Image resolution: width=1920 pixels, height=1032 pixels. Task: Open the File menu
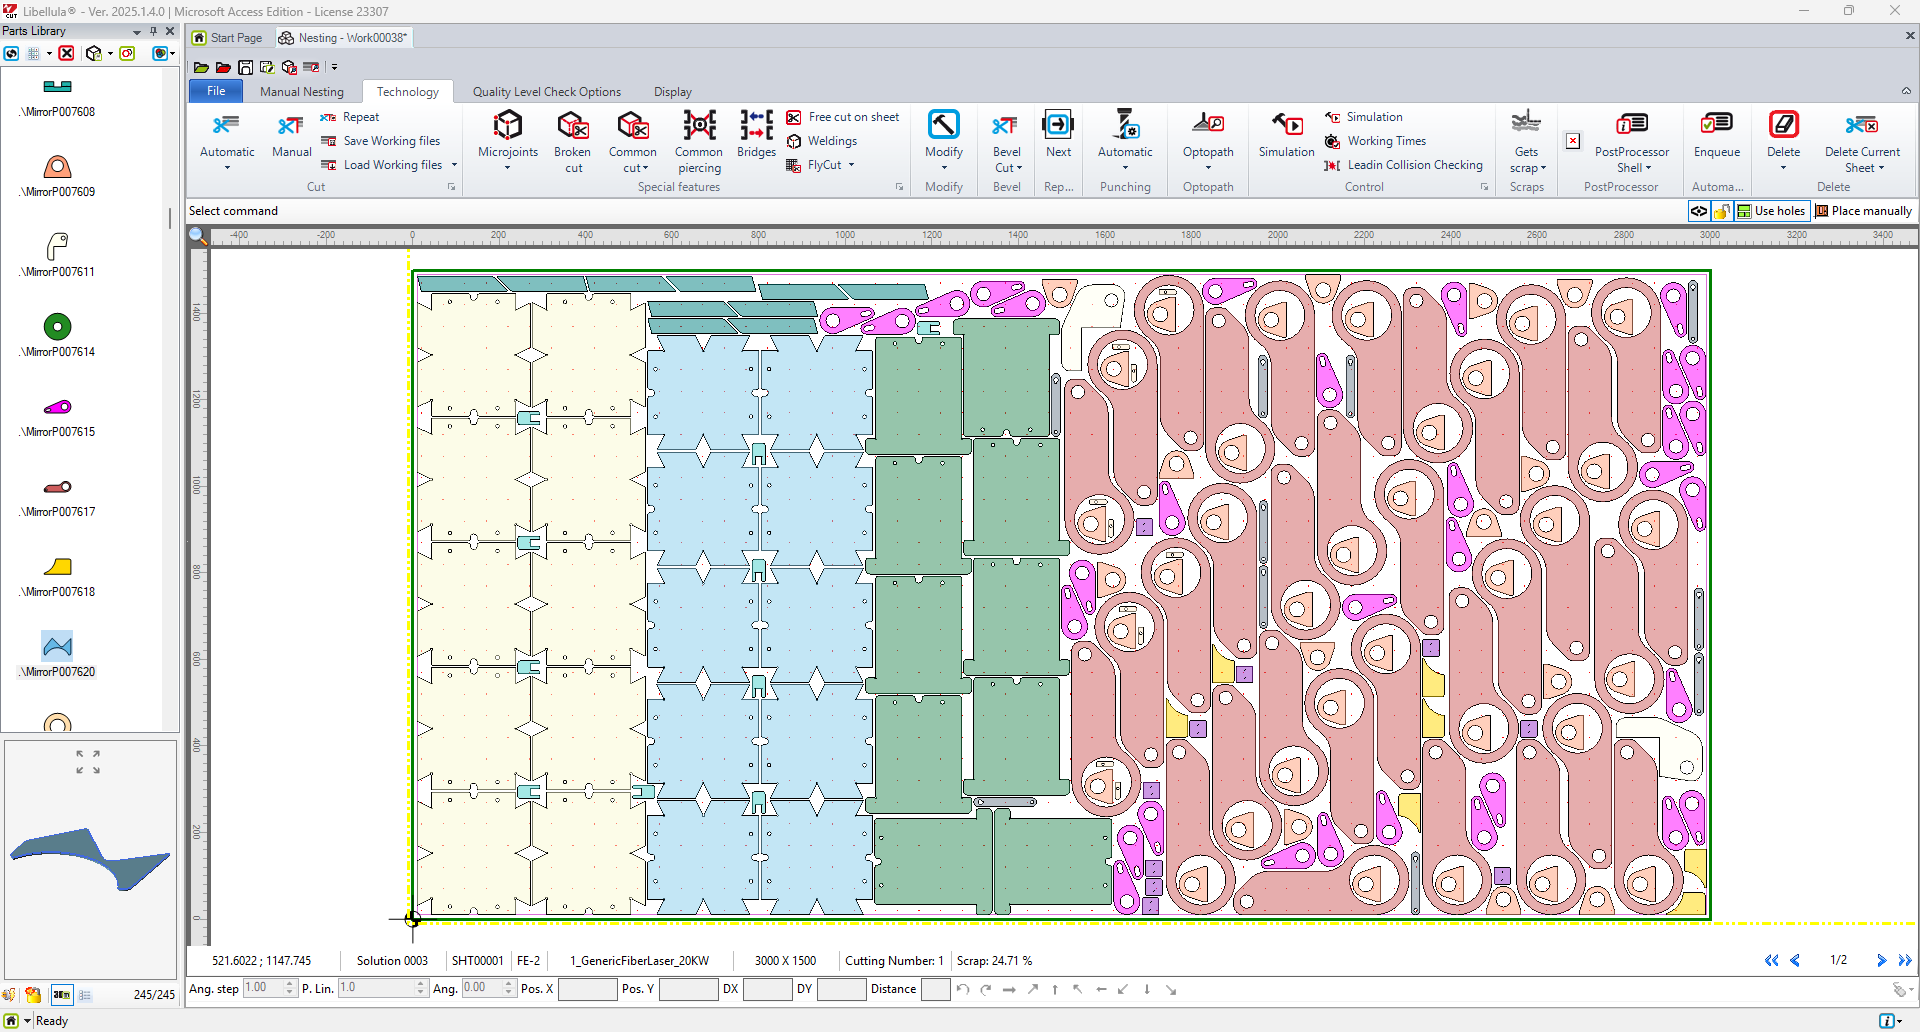point(216,91)
